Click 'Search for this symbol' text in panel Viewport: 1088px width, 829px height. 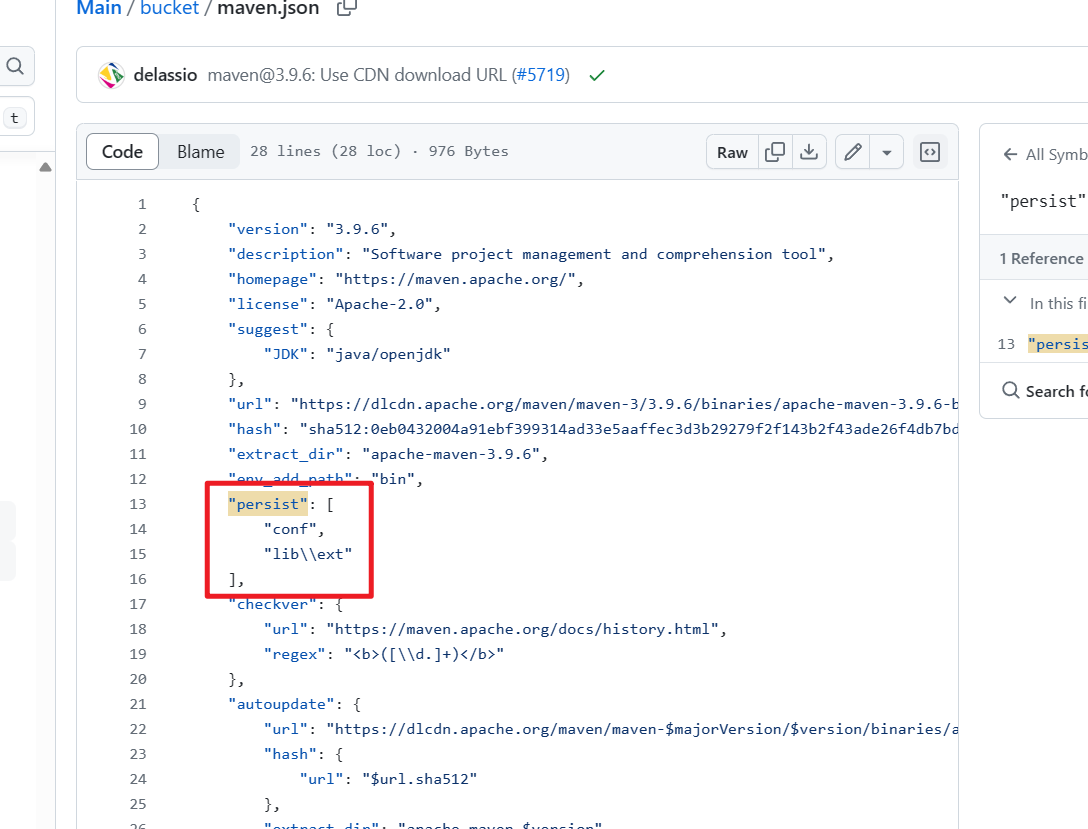pos(1056,391)
